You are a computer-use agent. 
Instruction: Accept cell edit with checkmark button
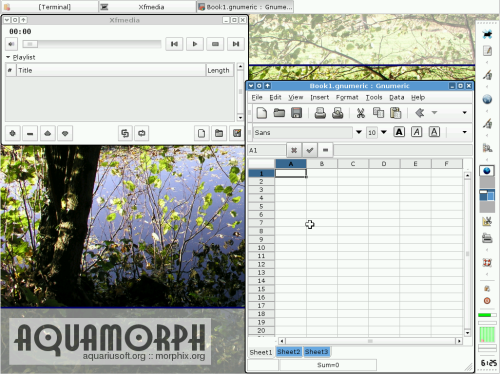pos(310,150)
